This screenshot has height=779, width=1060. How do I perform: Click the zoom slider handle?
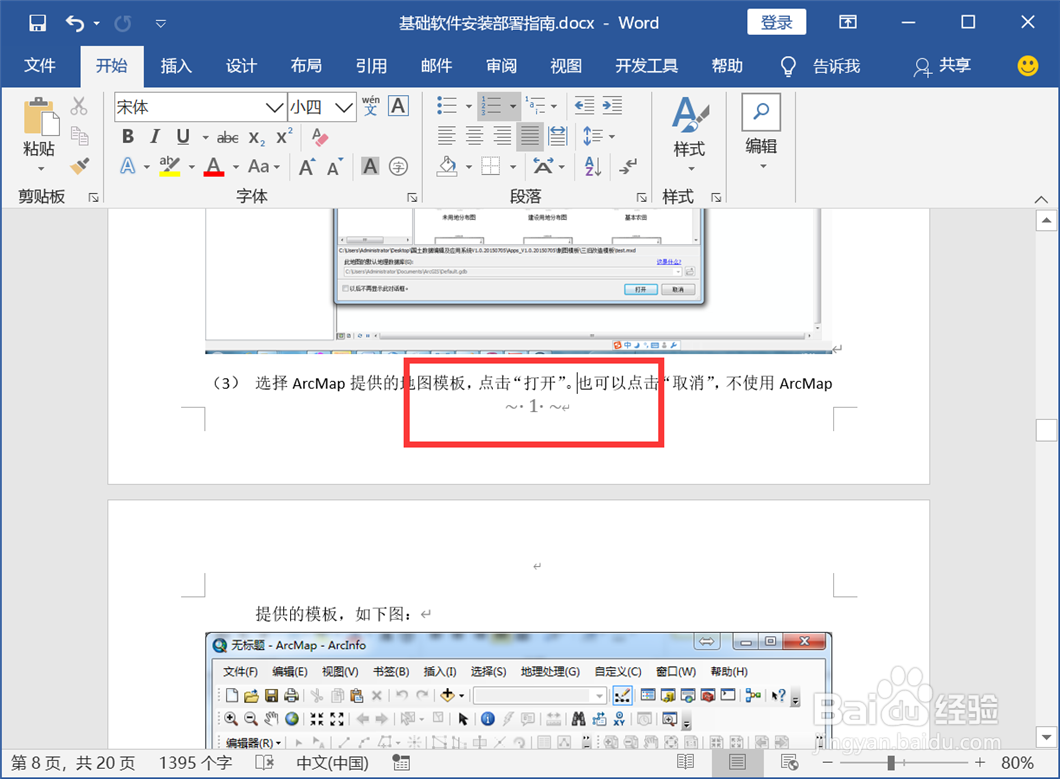891,763
